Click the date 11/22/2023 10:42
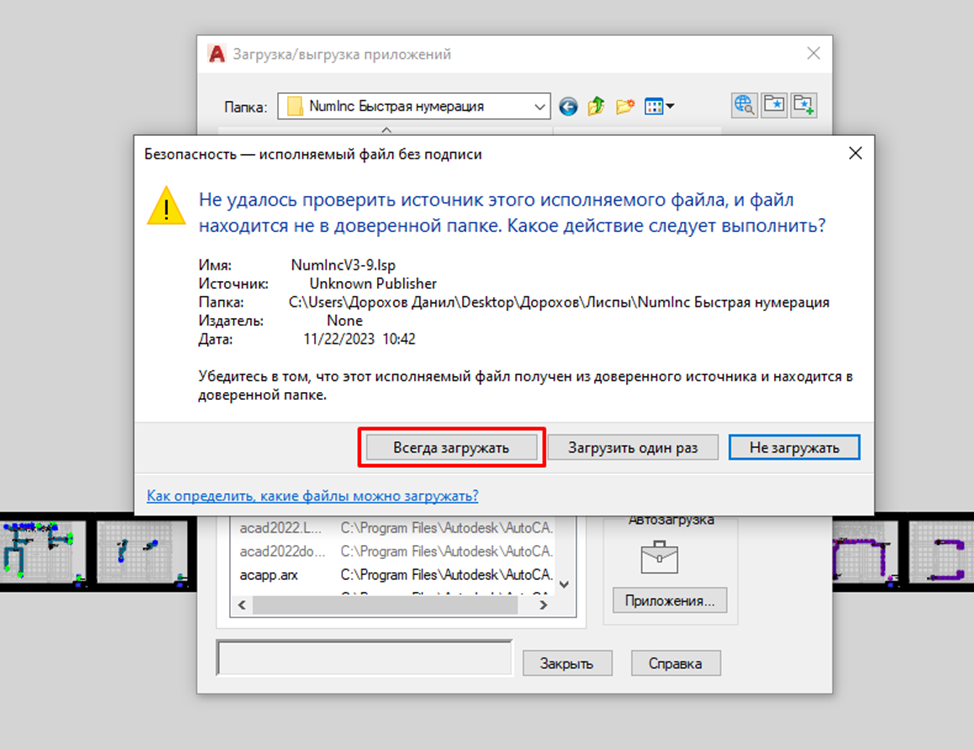 click(x=359, y=339)
